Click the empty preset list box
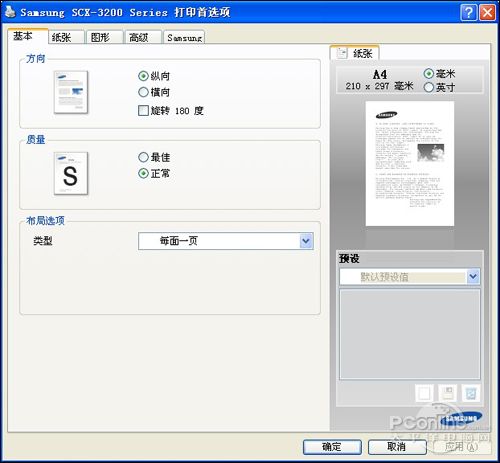The image size is (500, 463). point(410,334)
